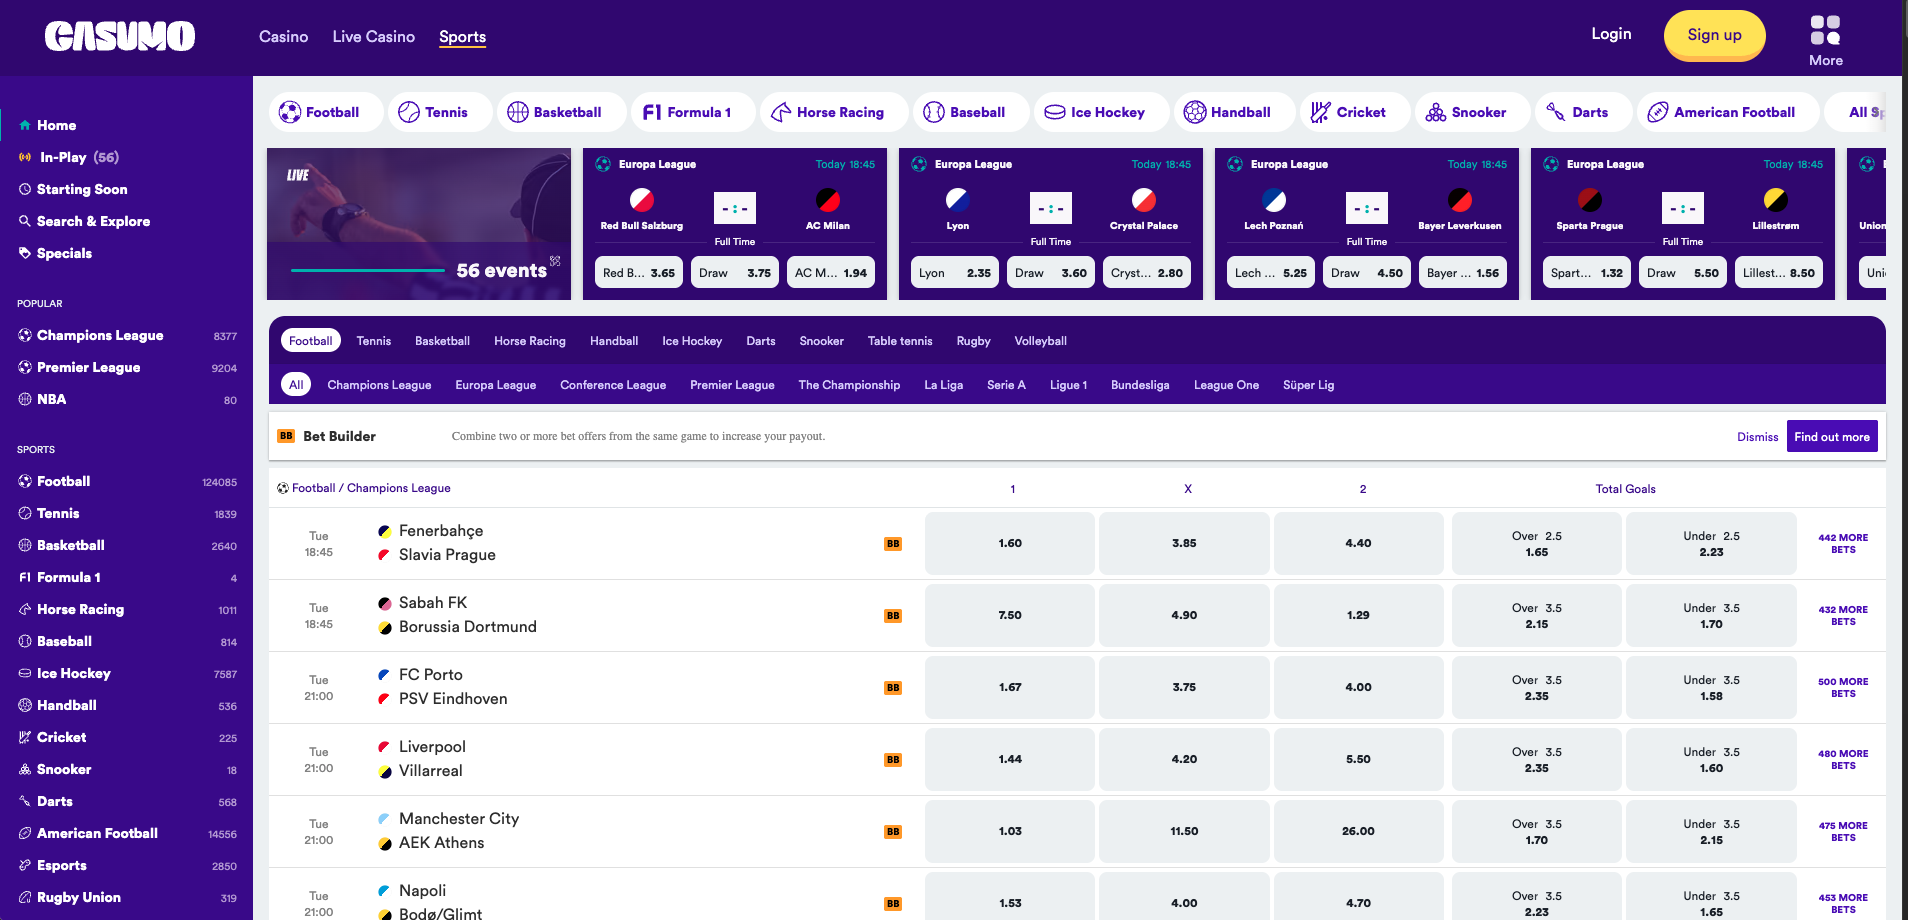
Task: Pick Fenerbahçe win odds 1.60
Action: [x=1009, y=543]
